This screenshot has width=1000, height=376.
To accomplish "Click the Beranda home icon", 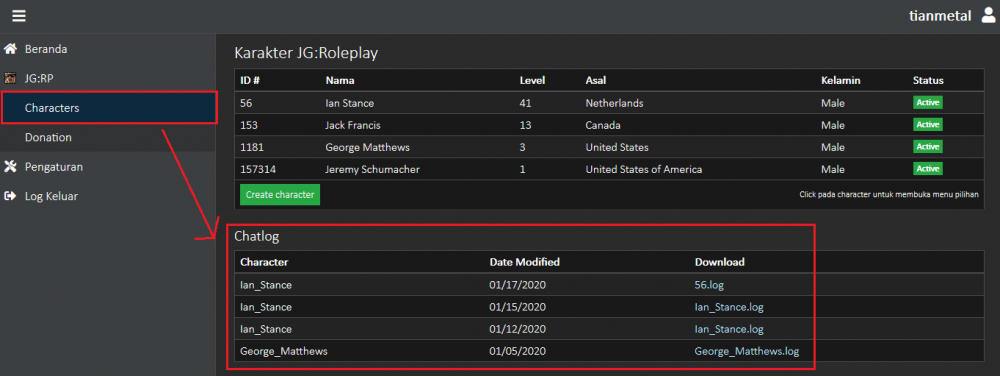I will coord(10,48).
